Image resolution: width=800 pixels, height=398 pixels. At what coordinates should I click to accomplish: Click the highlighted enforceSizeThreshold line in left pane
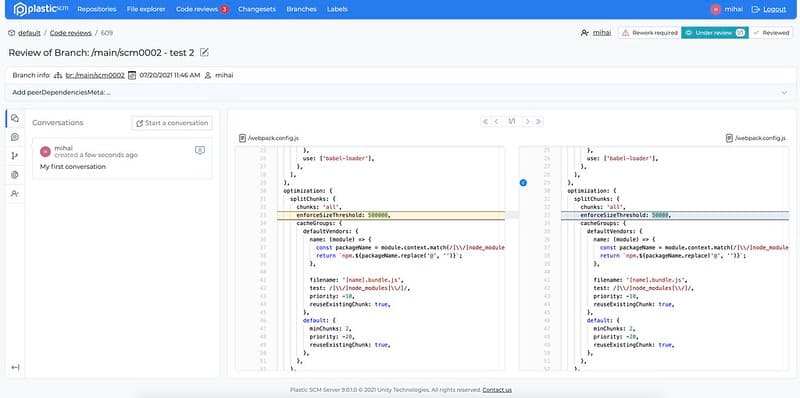pos(390,215)
